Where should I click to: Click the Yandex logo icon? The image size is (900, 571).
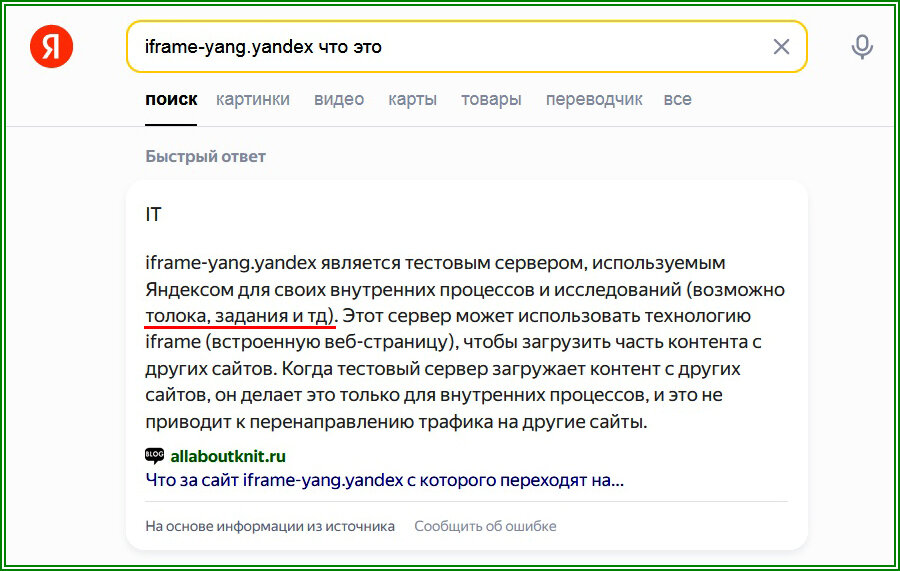click(52, 46)
